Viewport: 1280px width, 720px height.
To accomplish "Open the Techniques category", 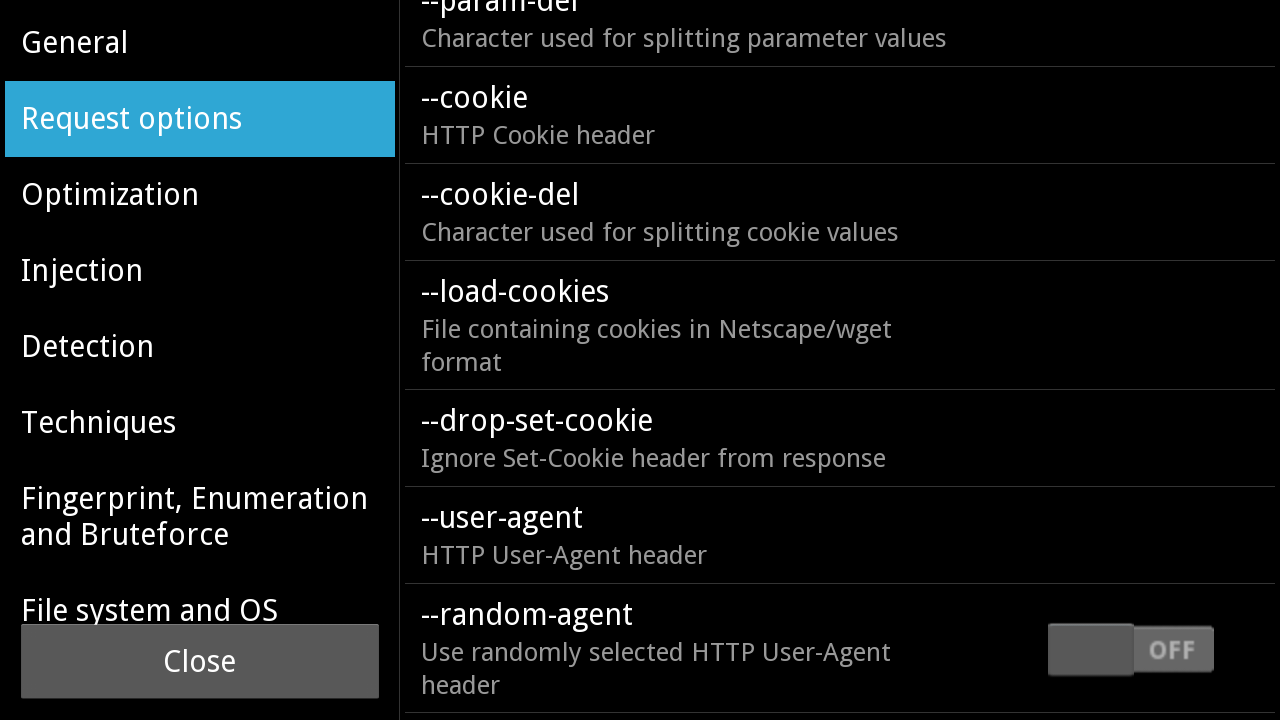I will coord(99,422).
